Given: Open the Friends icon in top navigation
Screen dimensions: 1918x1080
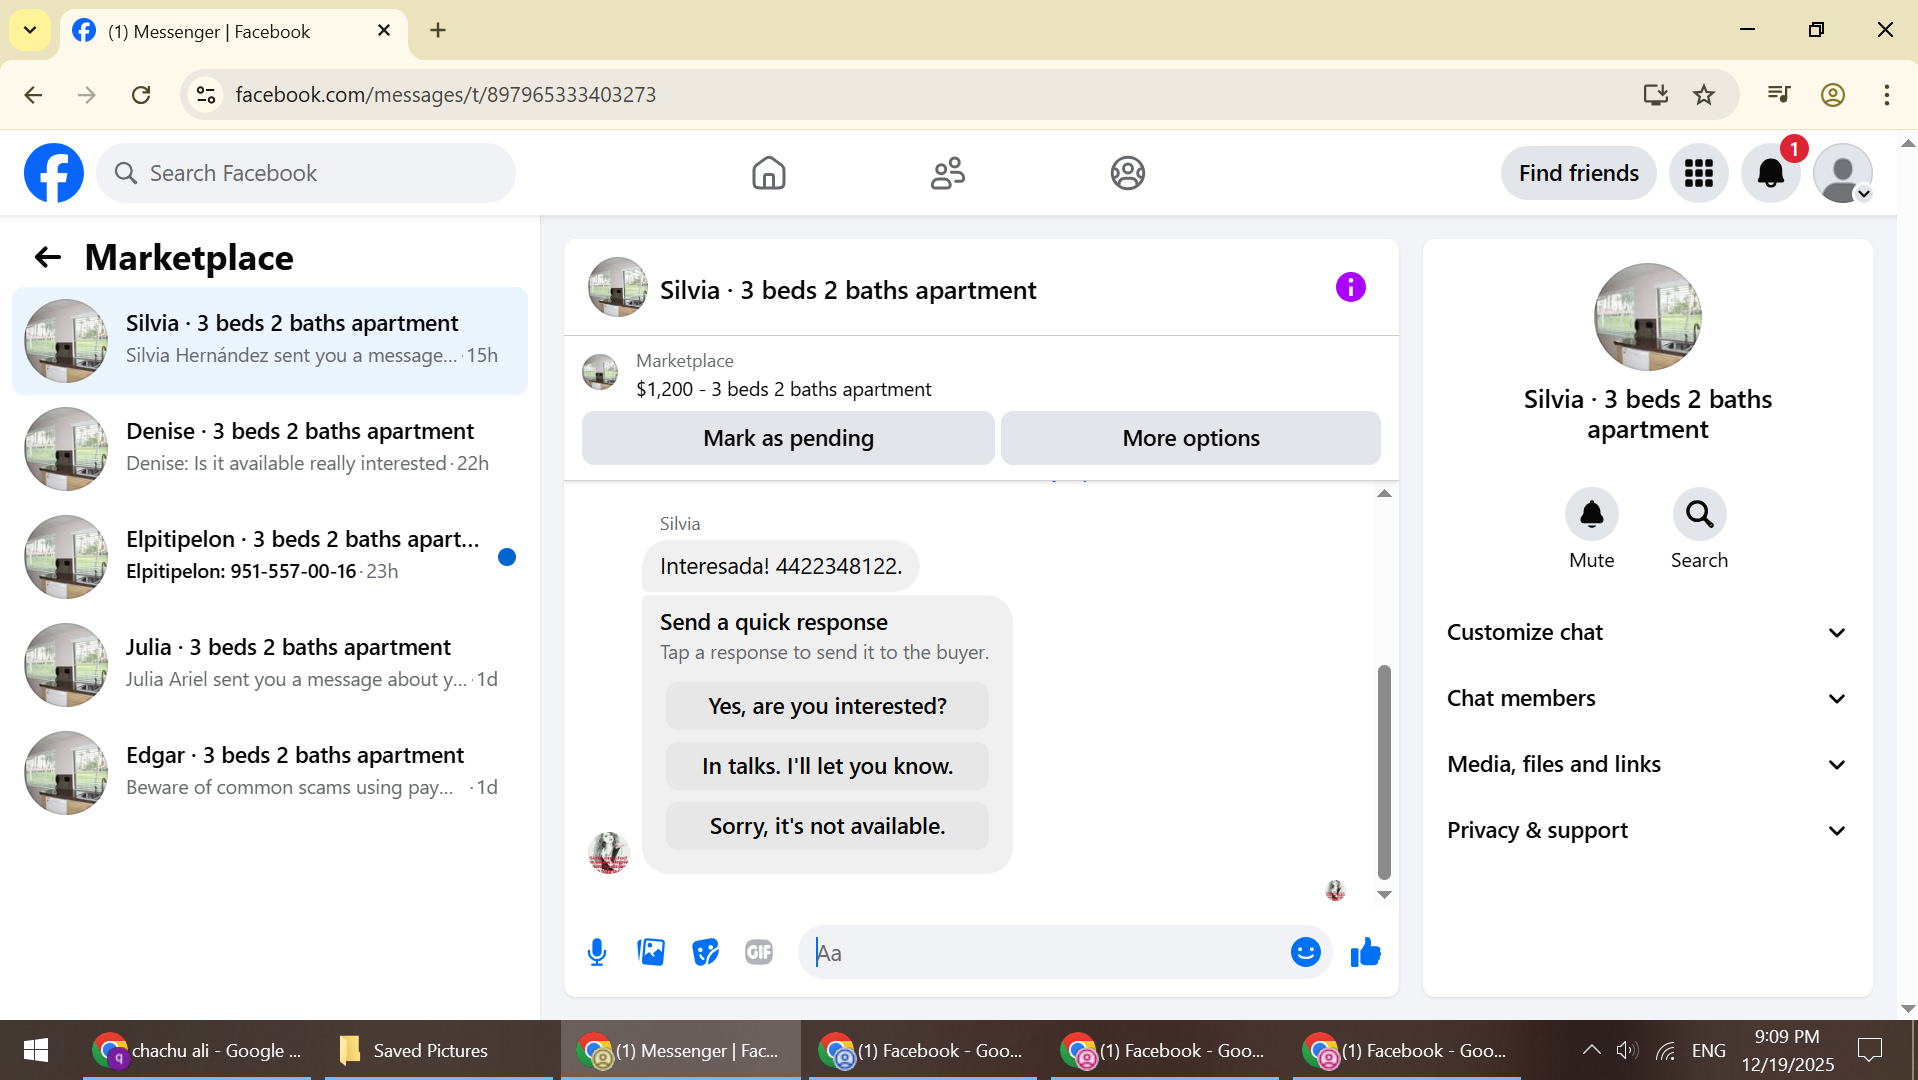Looking at the screenshot, I should click(x=947, y=173).
